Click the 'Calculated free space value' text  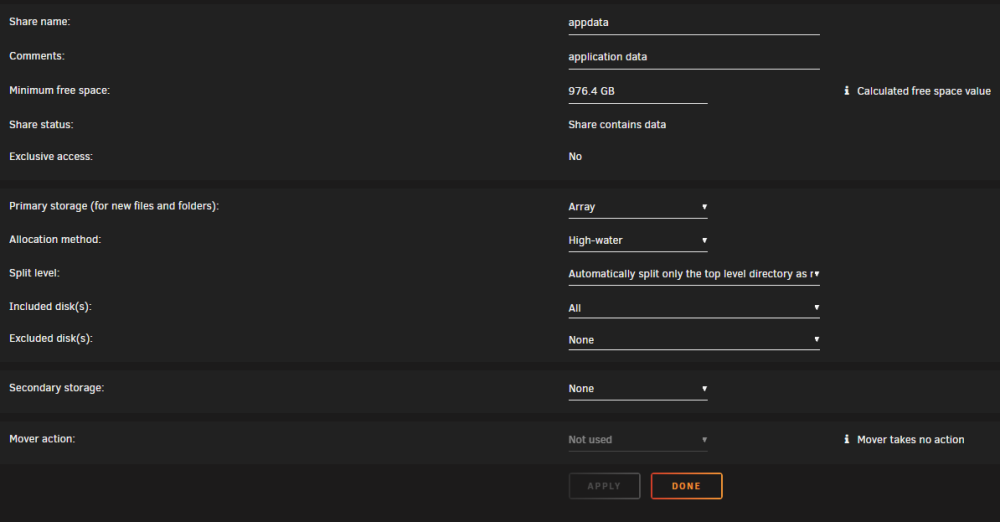[923, 91]
